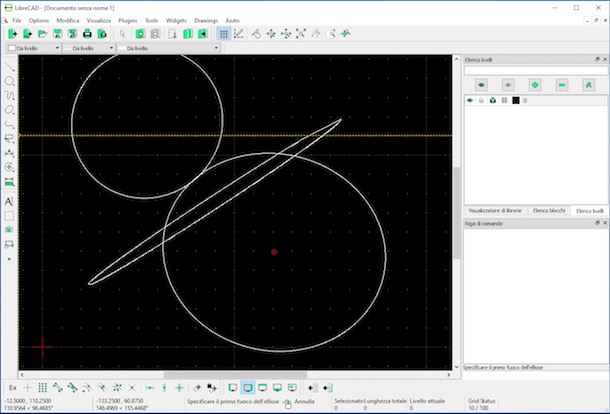This screenshot has width=610, height=414.
Task: Open the Visualizza menu
Action: pos(98,20)
